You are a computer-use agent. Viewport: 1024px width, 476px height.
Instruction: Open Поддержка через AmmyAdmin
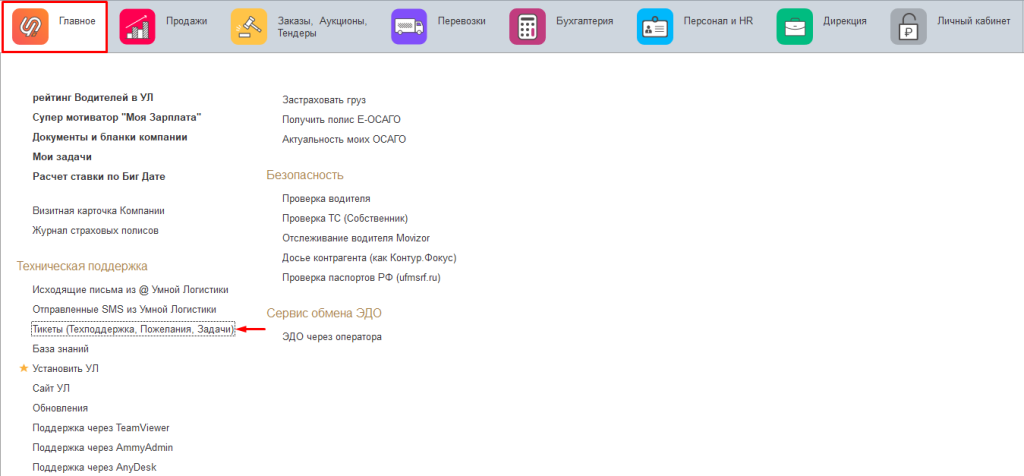103,447
